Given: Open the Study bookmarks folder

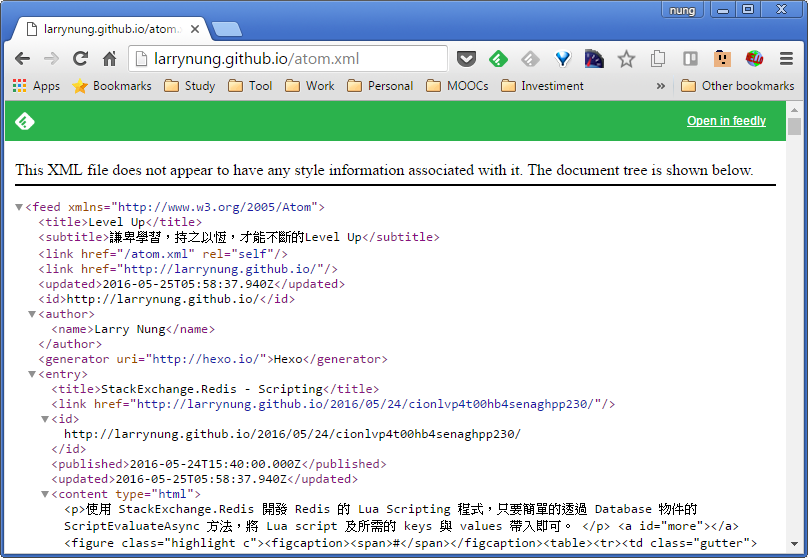Looking at the screenshot, I should tap(190, 86).
